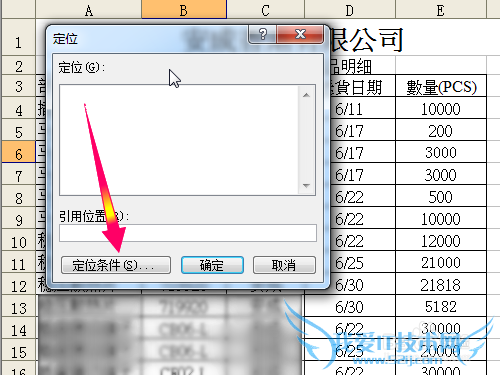500x375 pixels.
Task: Click the quantity cell 21818
Action: tap(441, 284)
